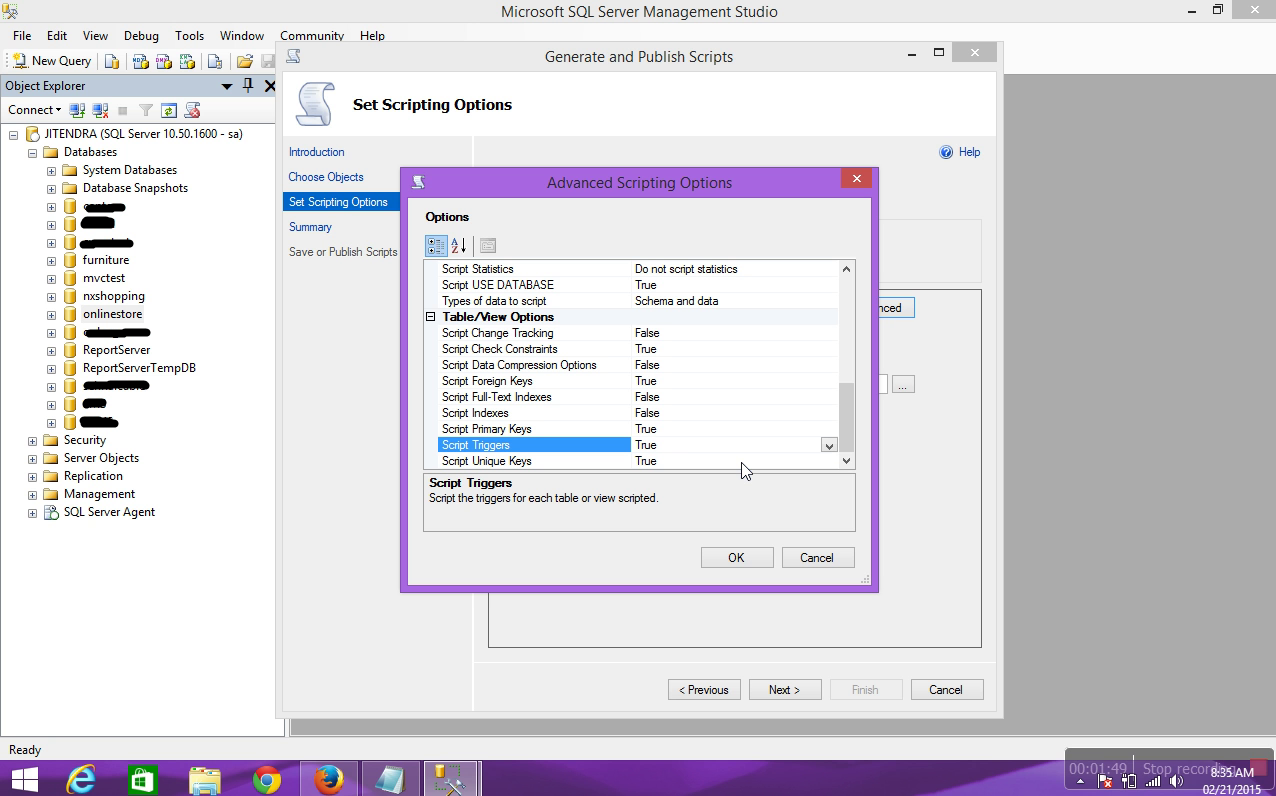Open the Community menu
The height and width of the screenshot is (796, 1276).
pyautogui.click(x=312, y=35)
